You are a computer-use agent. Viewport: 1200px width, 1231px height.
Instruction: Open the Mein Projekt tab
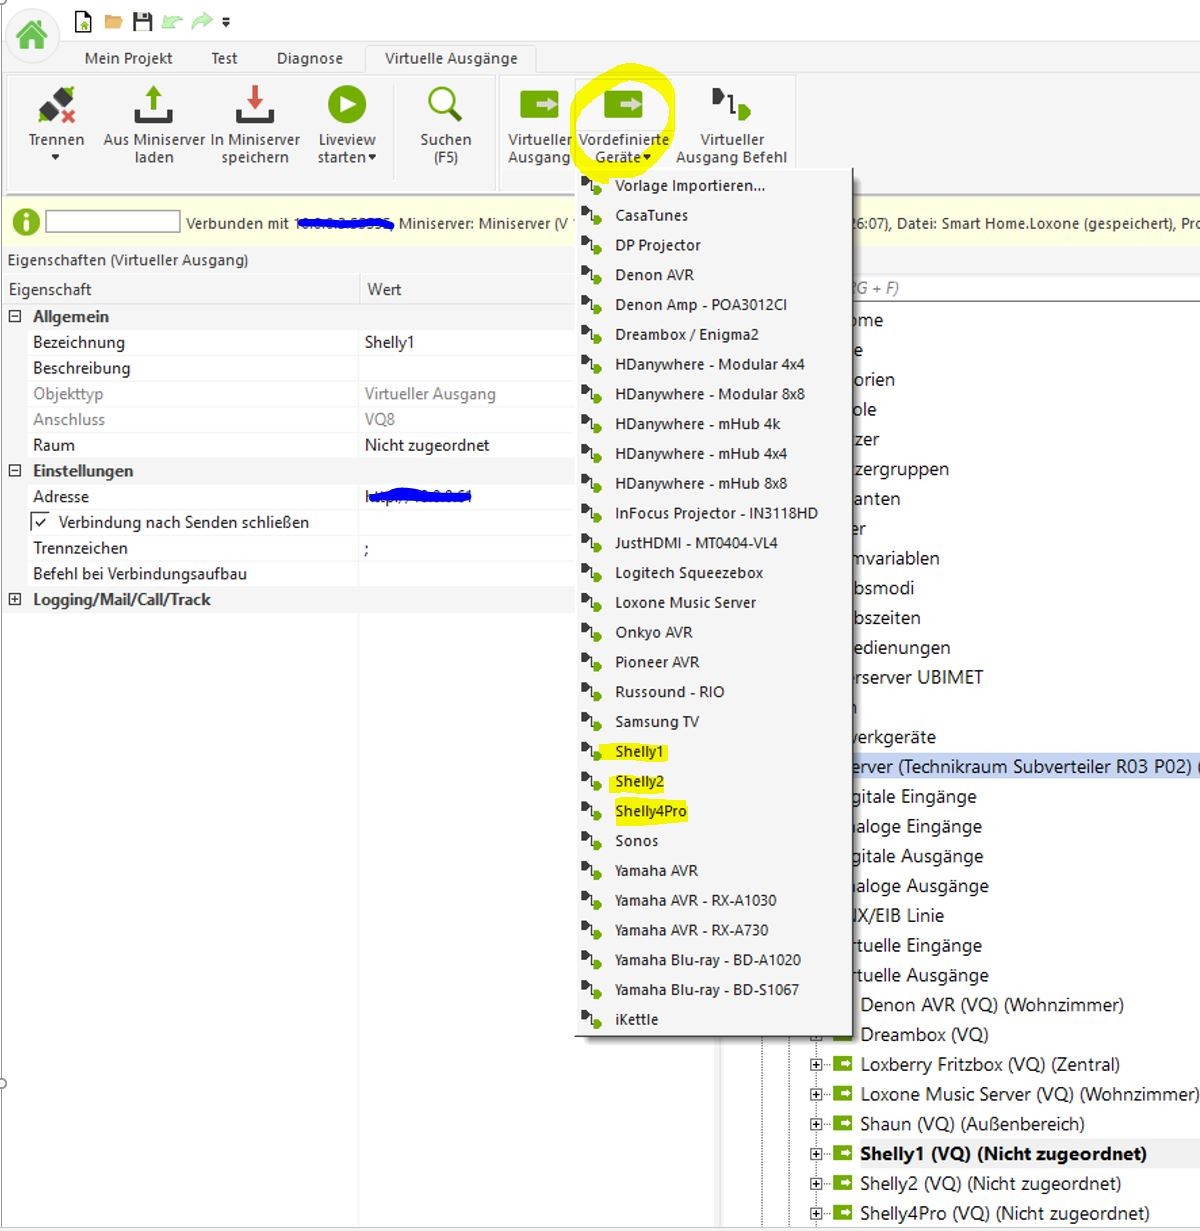pyautogui.click(x=128, y=59)
